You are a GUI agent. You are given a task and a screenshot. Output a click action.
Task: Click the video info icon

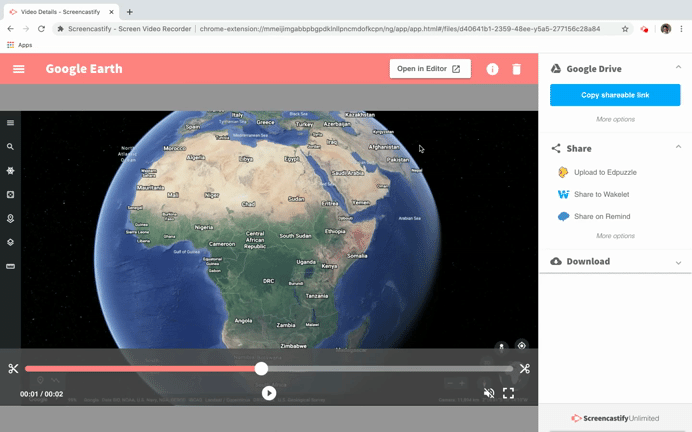point(492,69)
